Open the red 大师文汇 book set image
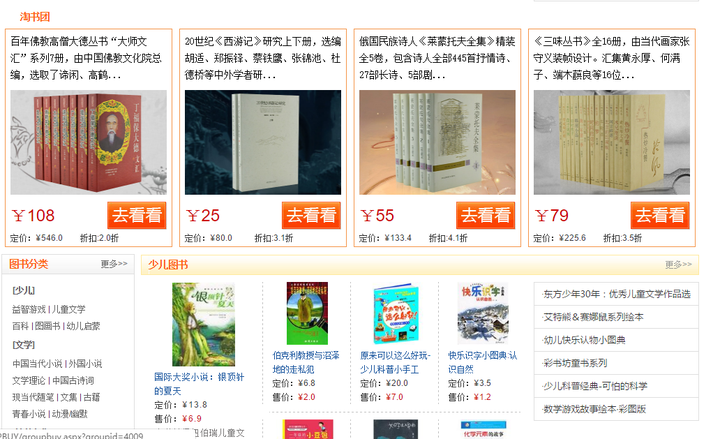720x439 pixels. pos(89,142)
